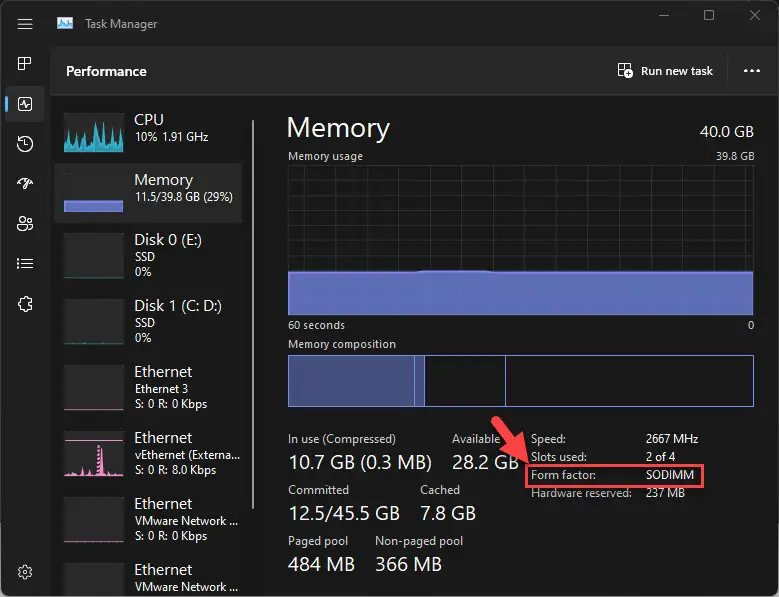Click the 40.0 GB total memory text
The image size is (779, 597).
click(726, 132)
